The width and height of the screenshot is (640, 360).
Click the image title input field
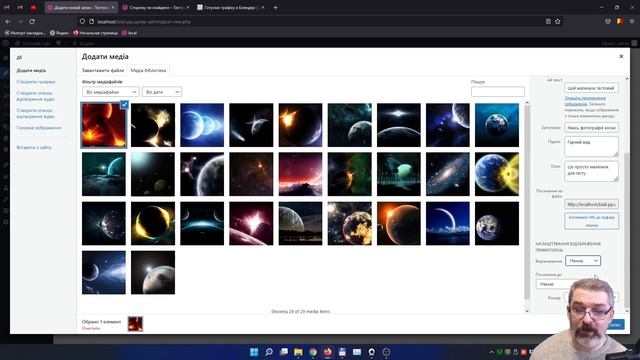pyautogui.click(x=591, y=127)
